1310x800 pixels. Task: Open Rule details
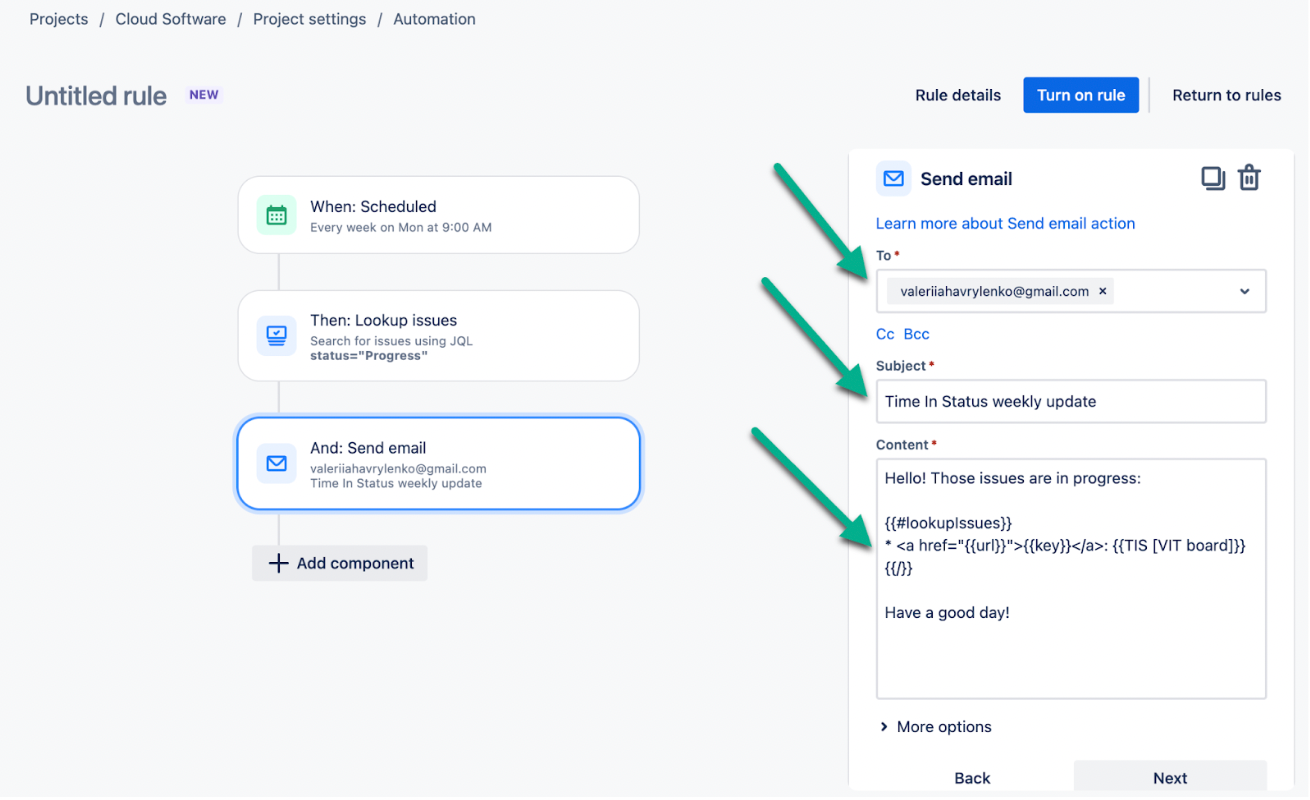957,95
